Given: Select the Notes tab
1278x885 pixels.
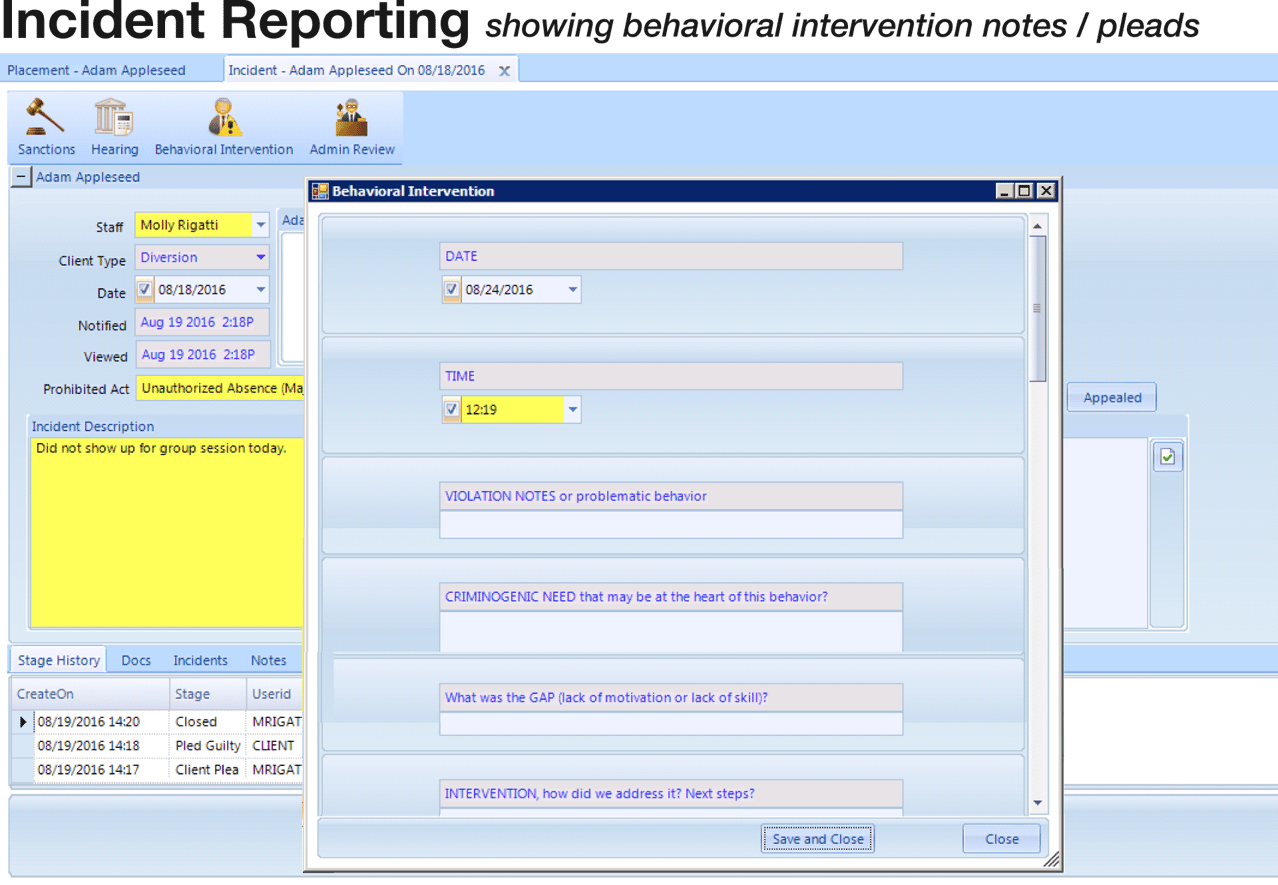Looking at the screenshot, I should 267,660.
